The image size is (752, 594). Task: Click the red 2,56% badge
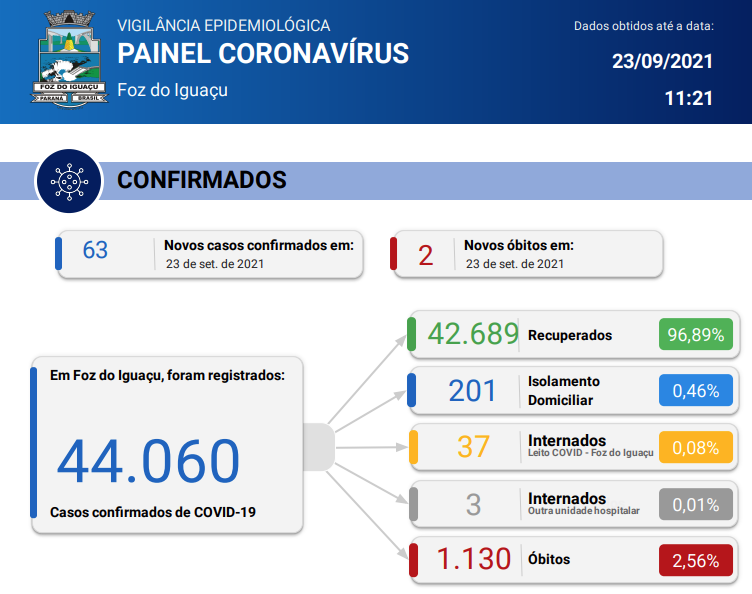pyautogui.click(x=696, y=560)
